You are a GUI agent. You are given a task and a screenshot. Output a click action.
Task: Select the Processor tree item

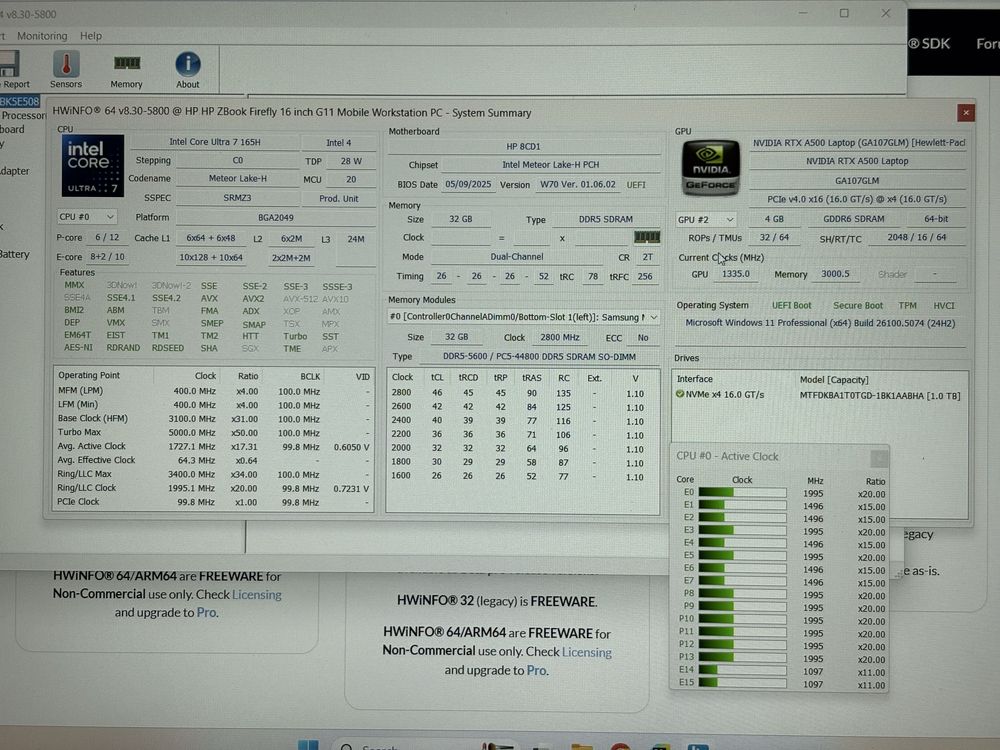tap(23, 115)
